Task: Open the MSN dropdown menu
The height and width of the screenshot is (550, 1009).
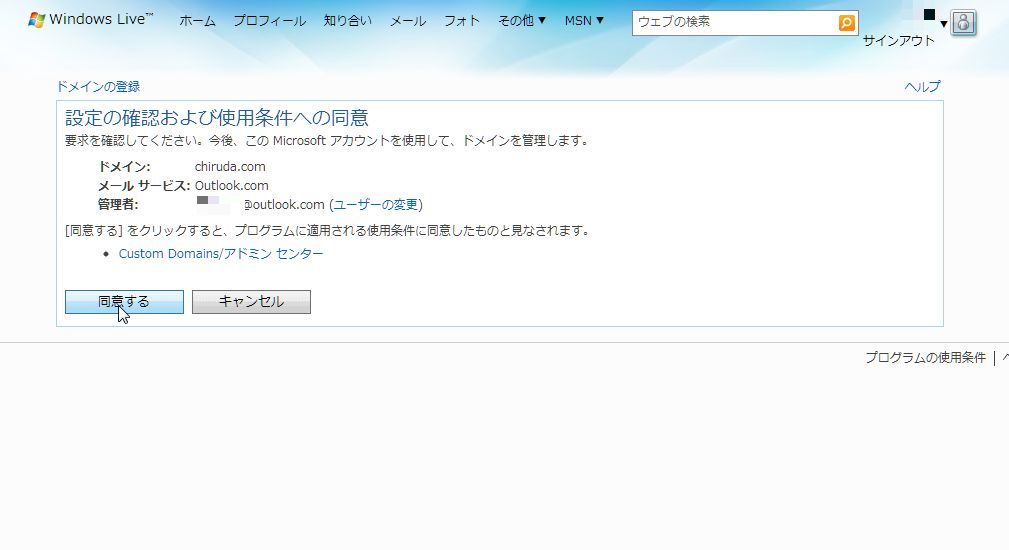Action: (584, 21)
